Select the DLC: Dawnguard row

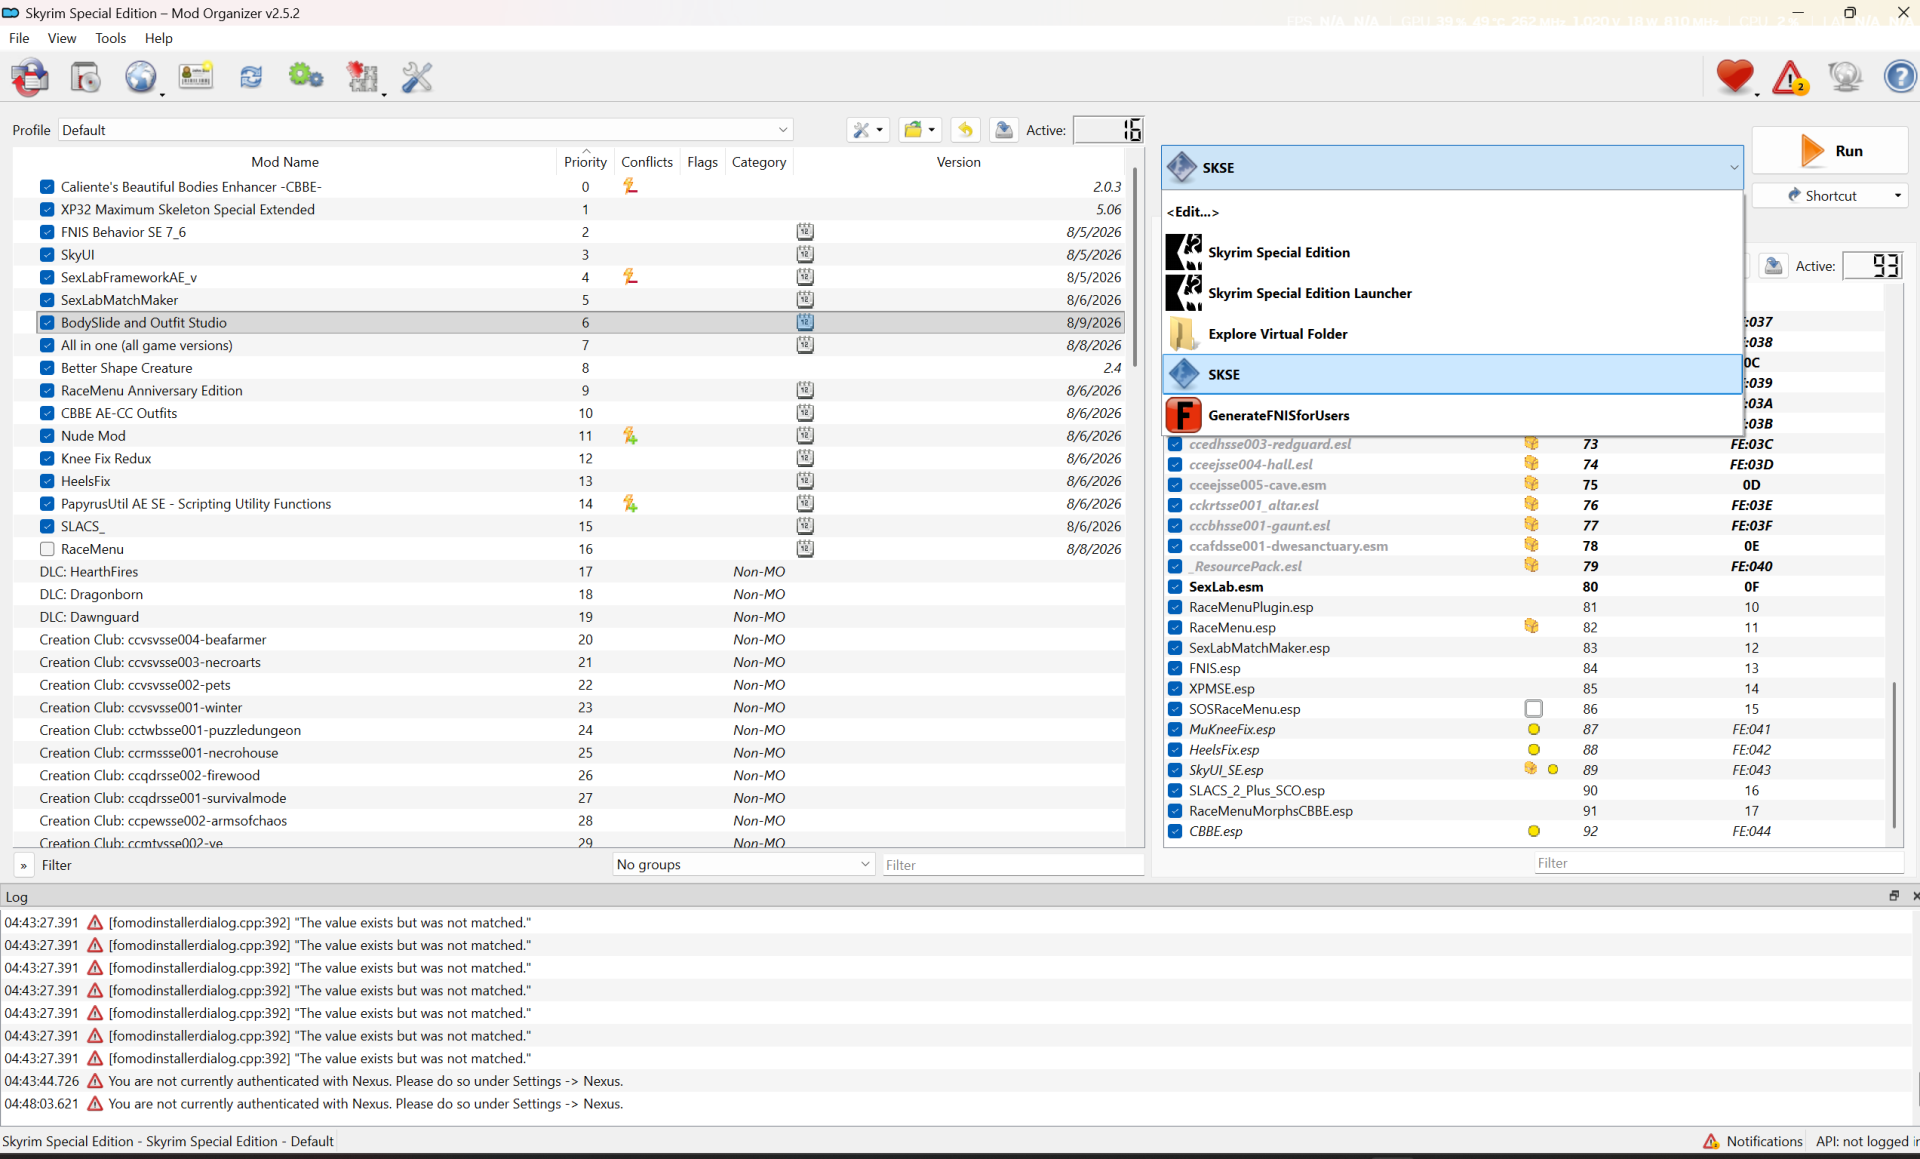pos(568,617)
